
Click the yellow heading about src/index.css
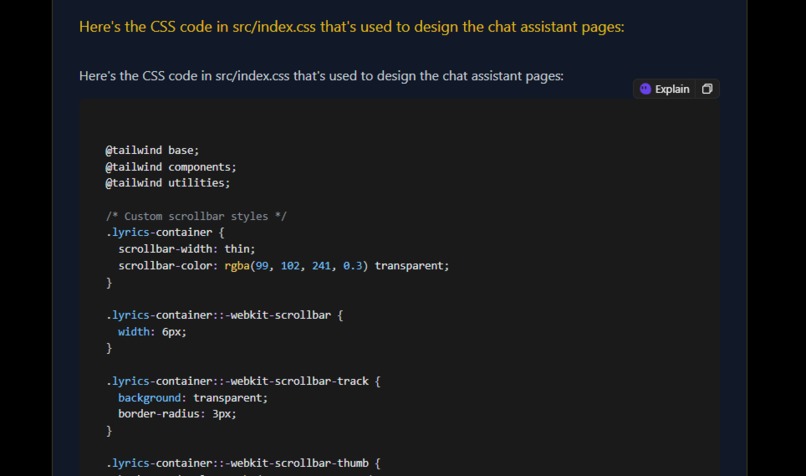[x=352, y=27]
